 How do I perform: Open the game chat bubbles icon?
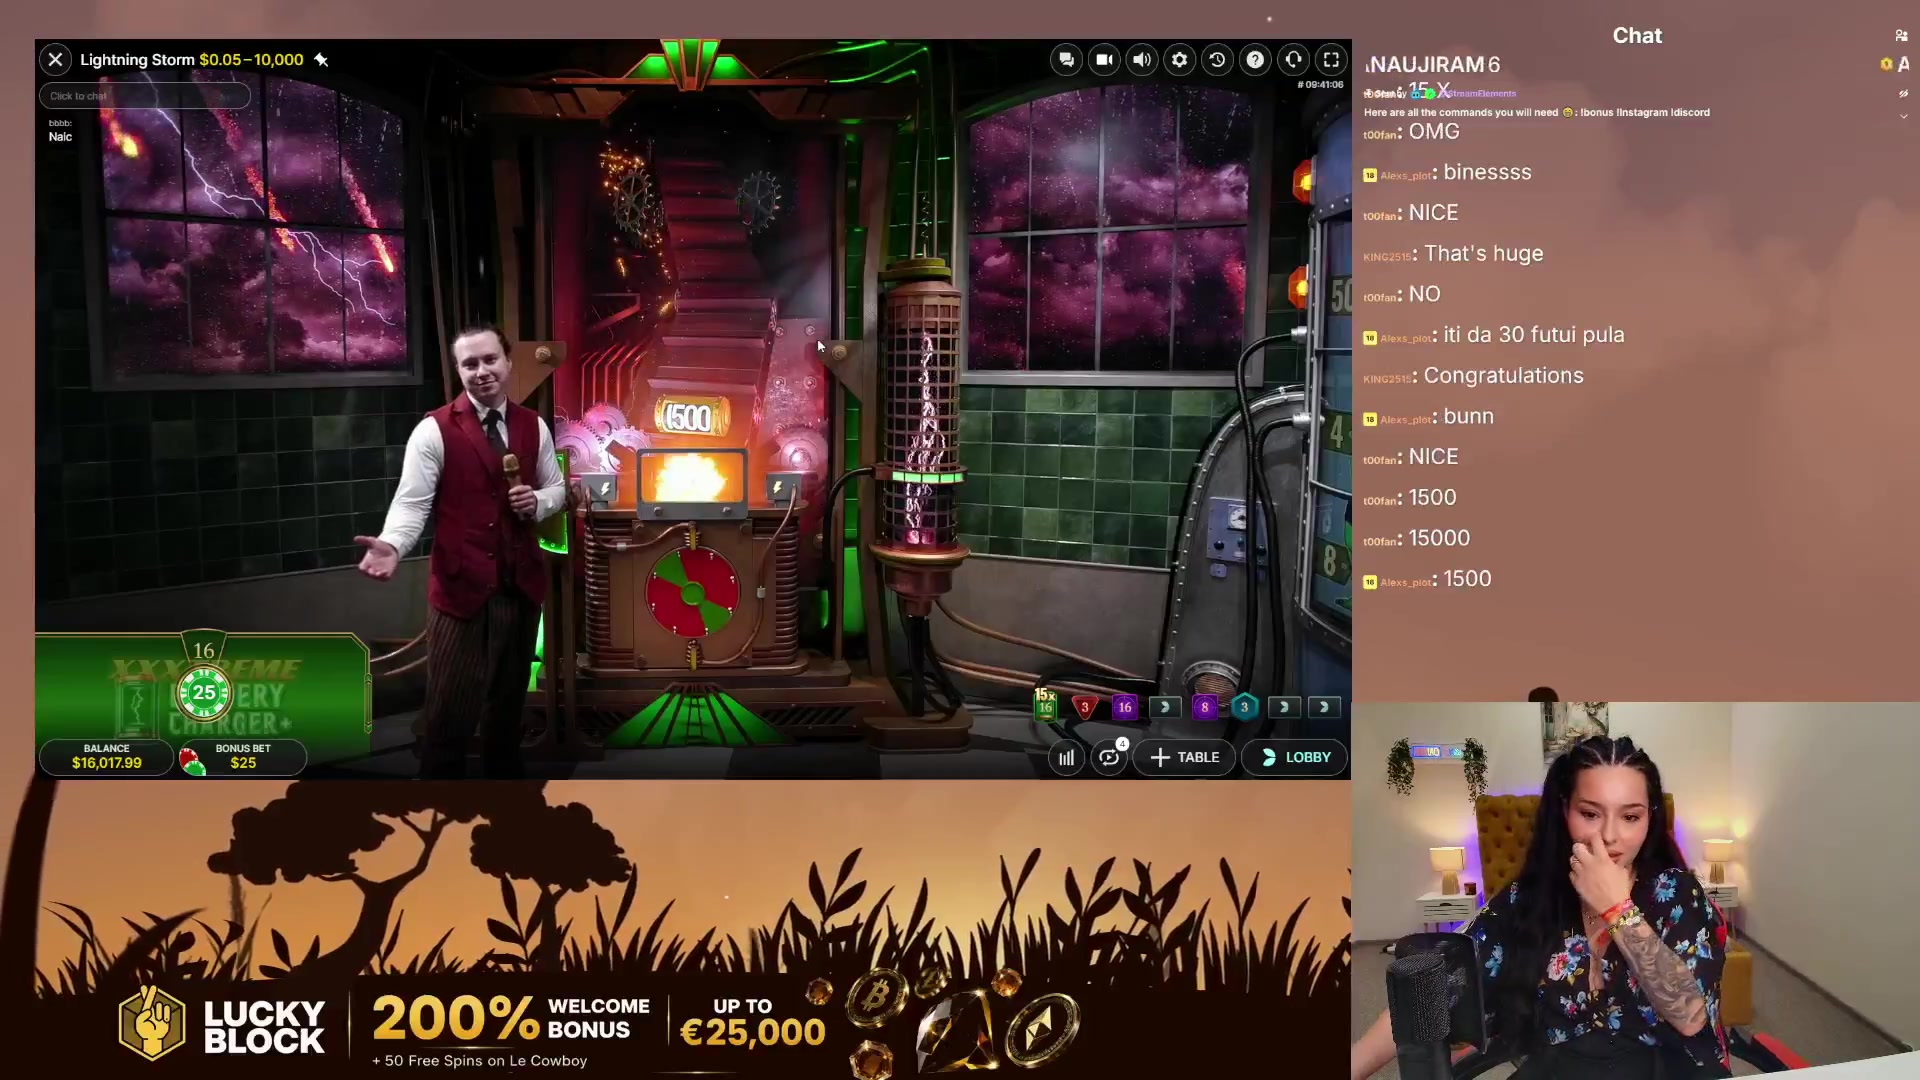pos(1066,60)
